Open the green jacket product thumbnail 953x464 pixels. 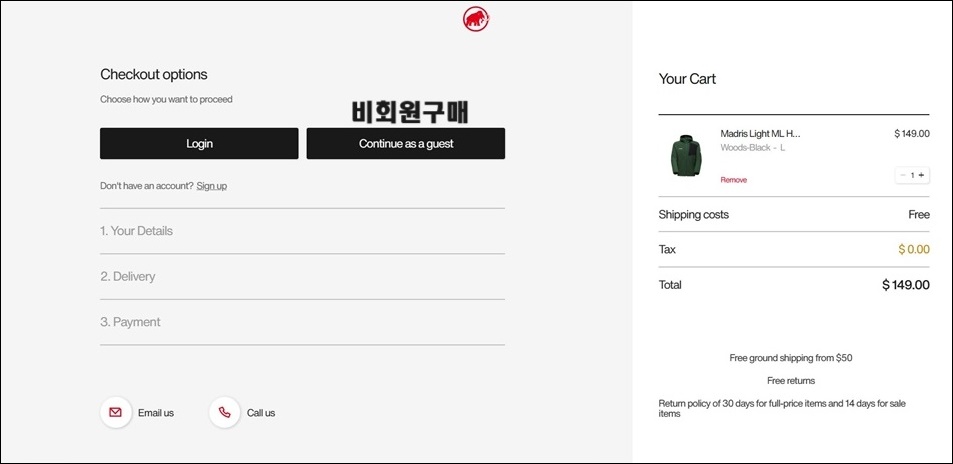tap(687, 156)
